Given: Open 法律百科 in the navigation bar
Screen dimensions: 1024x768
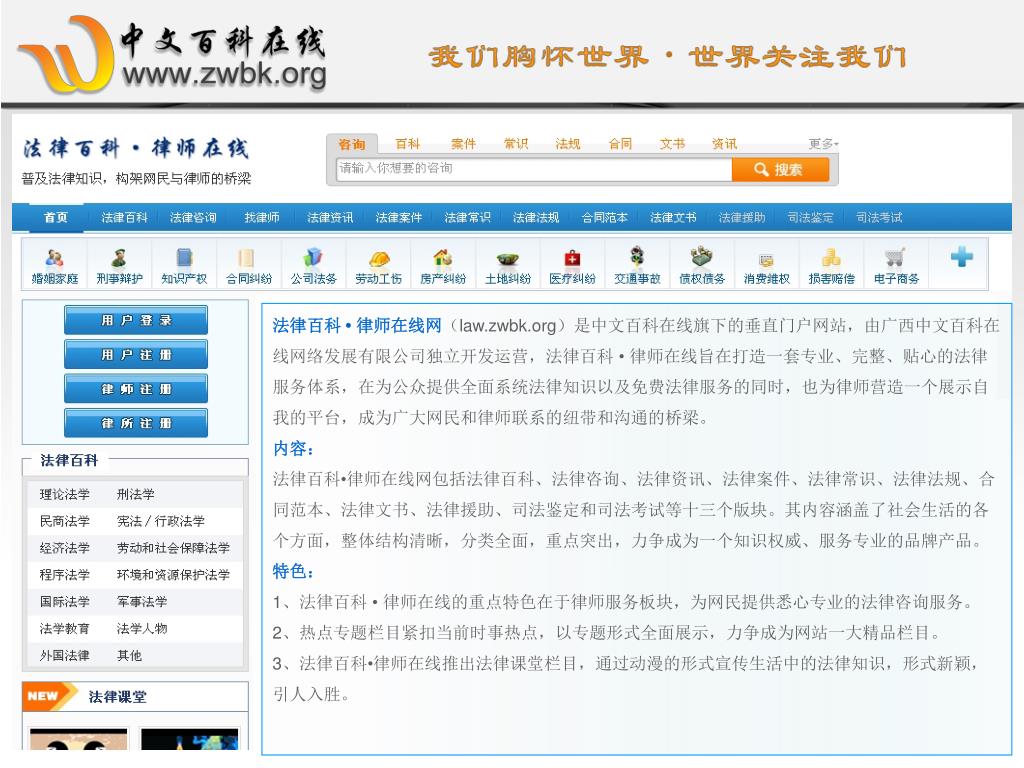Looking at the screenshot, I should 124,217.
